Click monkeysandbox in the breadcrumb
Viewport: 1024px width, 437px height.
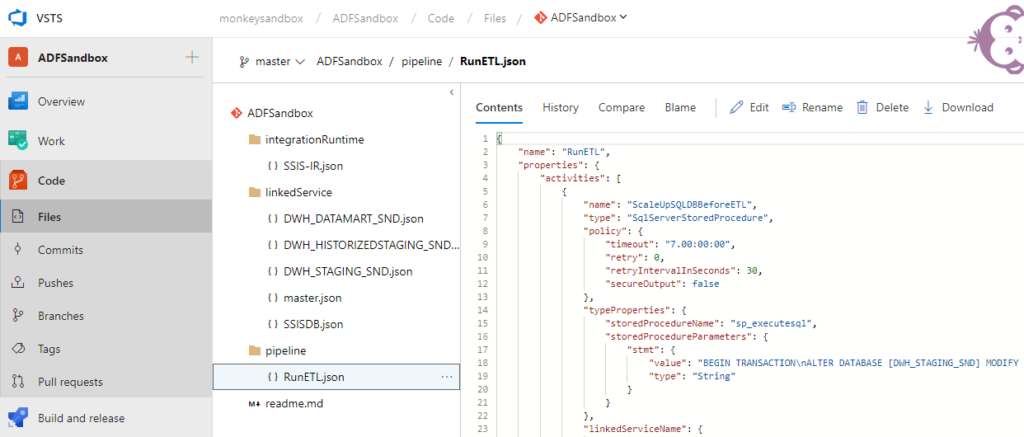click(x=261, y=18)
